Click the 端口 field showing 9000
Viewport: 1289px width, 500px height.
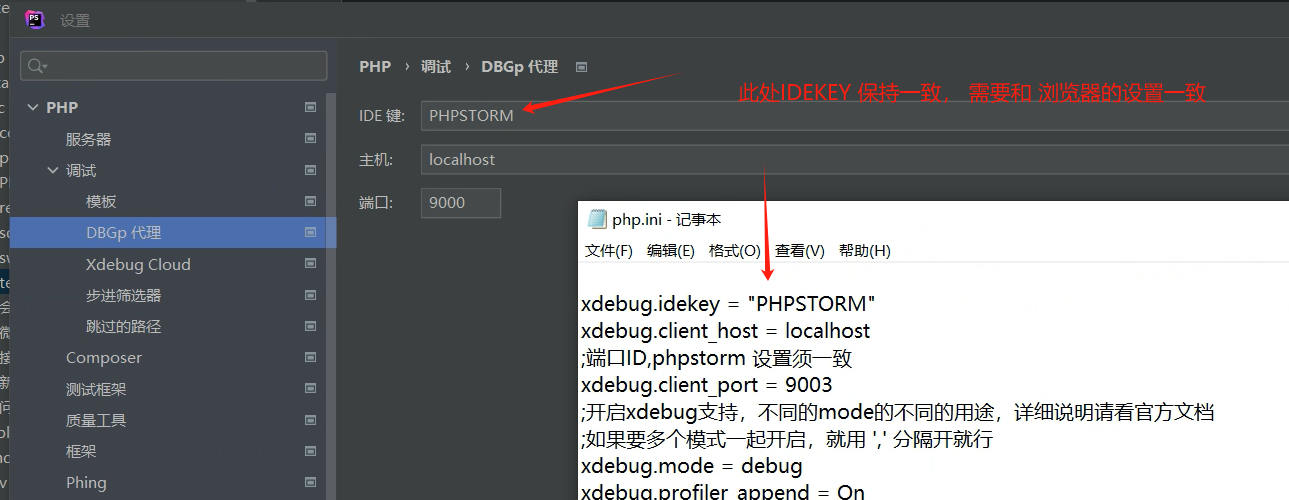[x=461, y=202]
